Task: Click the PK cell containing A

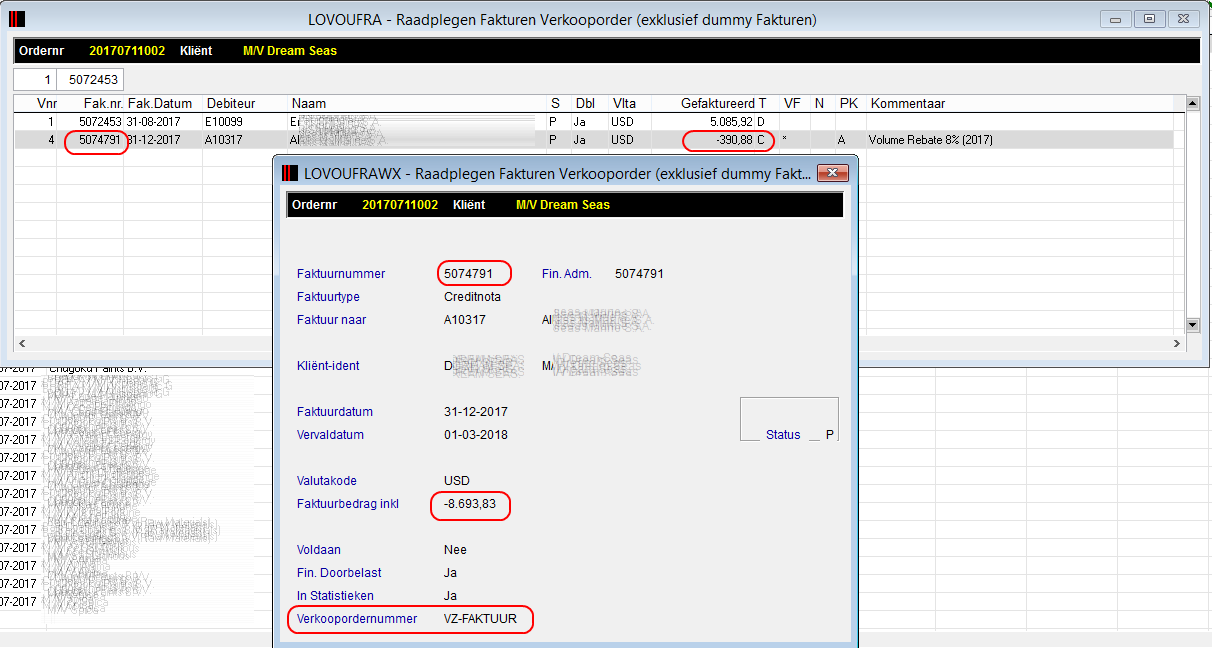Action: coord(842,140)
